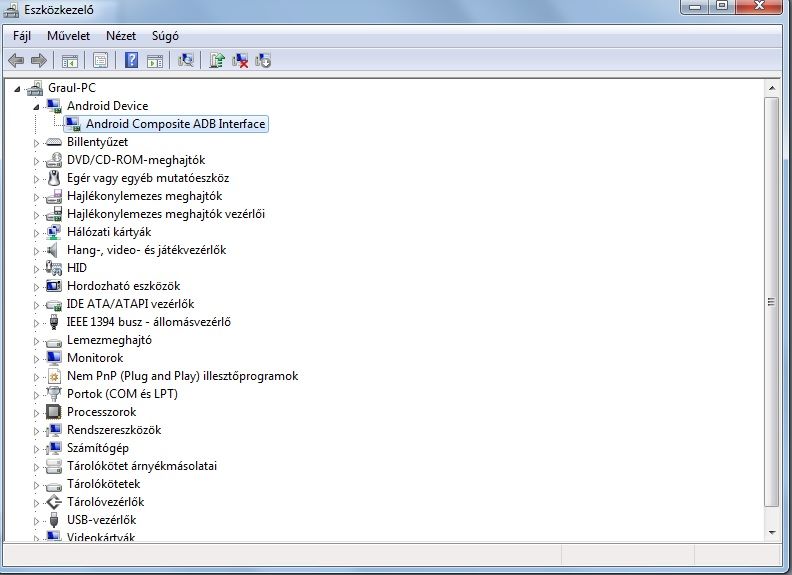792x575 pixels.
Task: Expand the DVD/CD-ROM-meghajtók category
Action: [36, 161]
